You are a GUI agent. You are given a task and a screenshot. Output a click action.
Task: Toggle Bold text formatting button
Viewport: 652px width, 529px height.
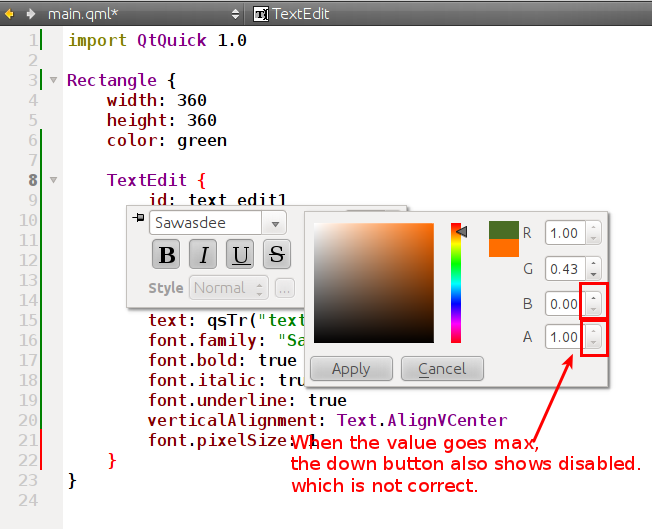pyautogui.click(x=166, y=254)
